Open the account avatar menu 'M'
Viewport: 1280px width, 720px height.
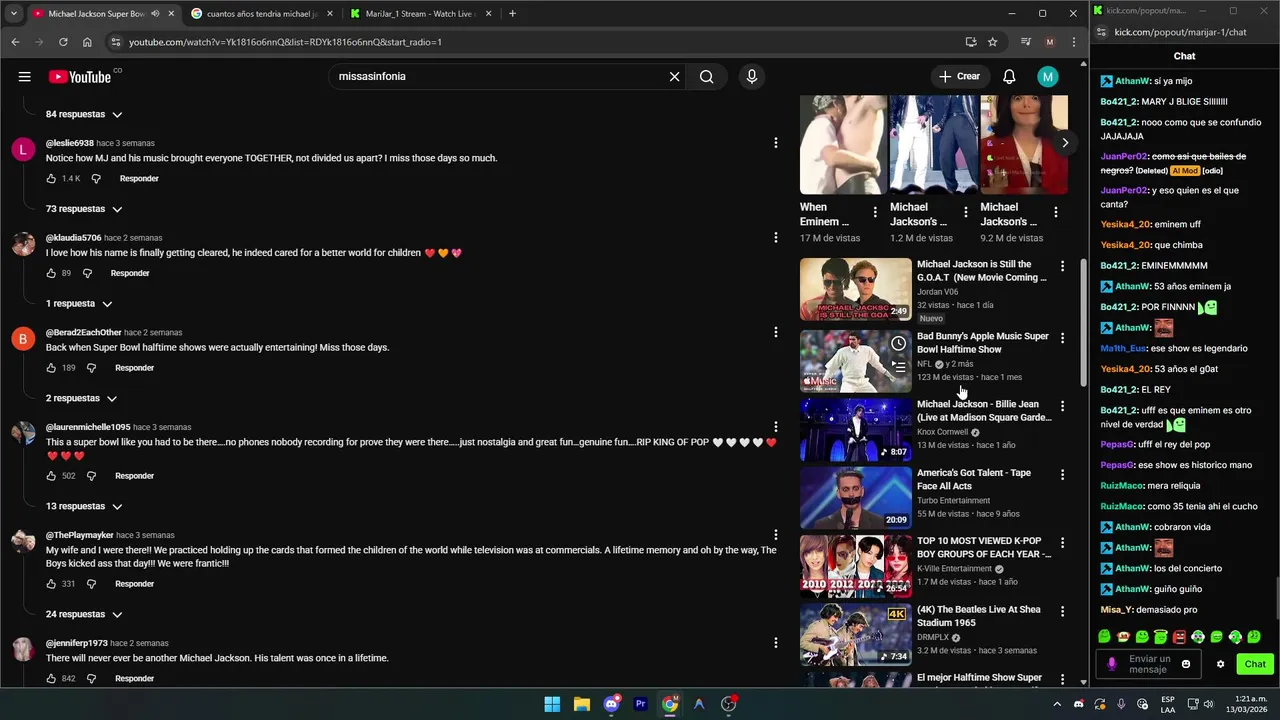pyautogui.click(x=1047, y=76)
